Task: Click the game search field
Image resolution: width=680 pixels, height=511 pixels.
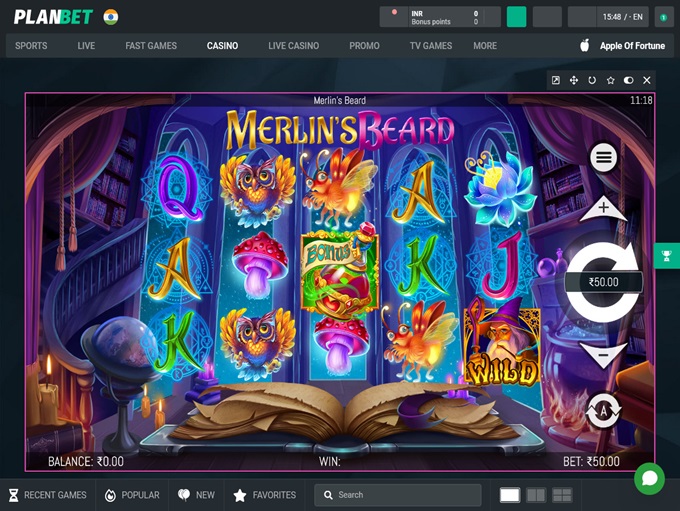Action: click(x=398, y=495)
